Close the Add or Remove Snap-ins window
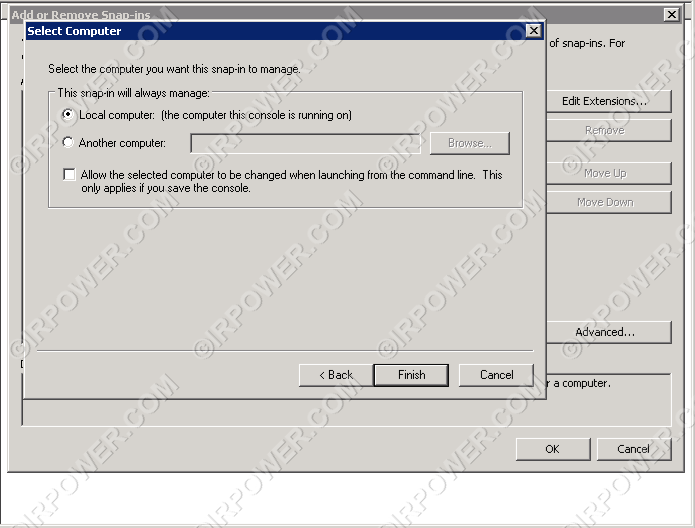The height and width of the screenshot is (528, 695). click(671, 15)
